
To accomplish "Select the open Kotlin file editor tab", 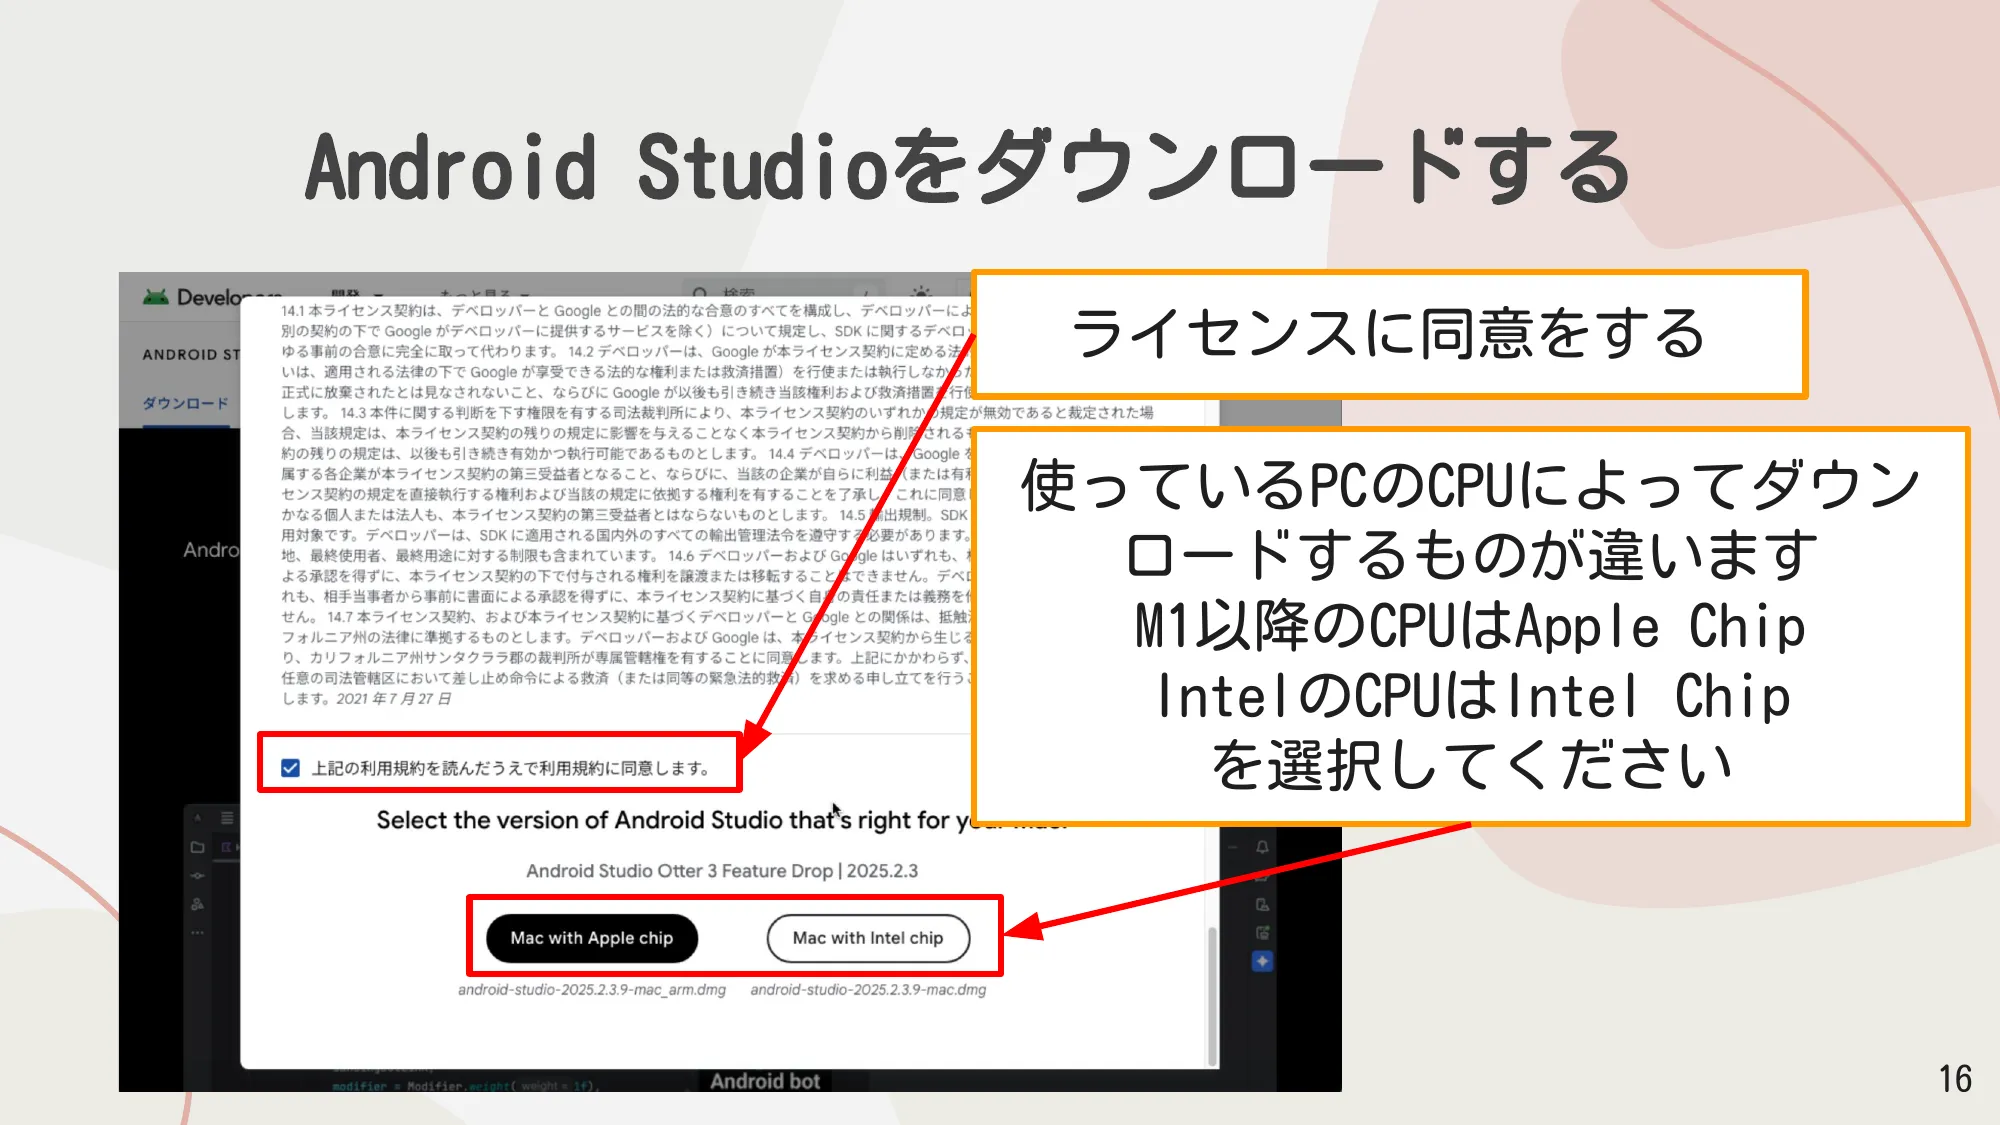I will coord(228,847).
